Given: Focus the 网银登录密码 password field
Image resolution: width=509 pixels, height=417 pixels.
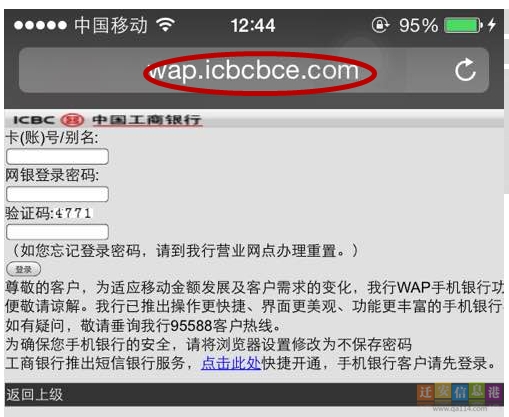Looking at the screenshot, I should pyautogui.click(x=57, y=194).
